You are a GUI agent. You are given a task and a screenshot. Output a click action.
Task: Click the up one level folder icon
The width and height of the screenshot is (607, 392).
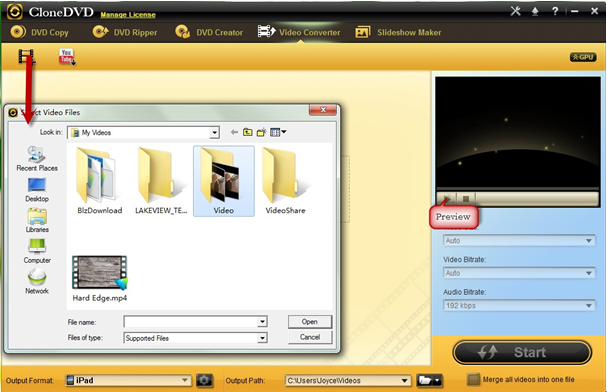(248, 132)
